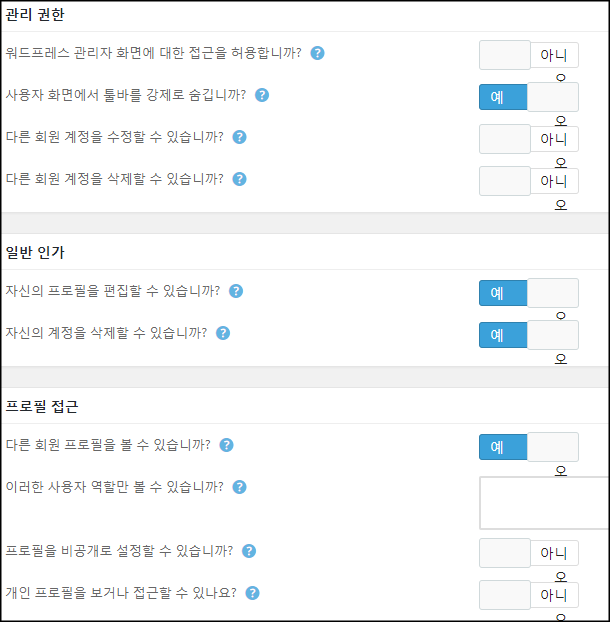
Task: Toggle 다른 회원 계정을 수정 switch
Action: coord(529,139)
